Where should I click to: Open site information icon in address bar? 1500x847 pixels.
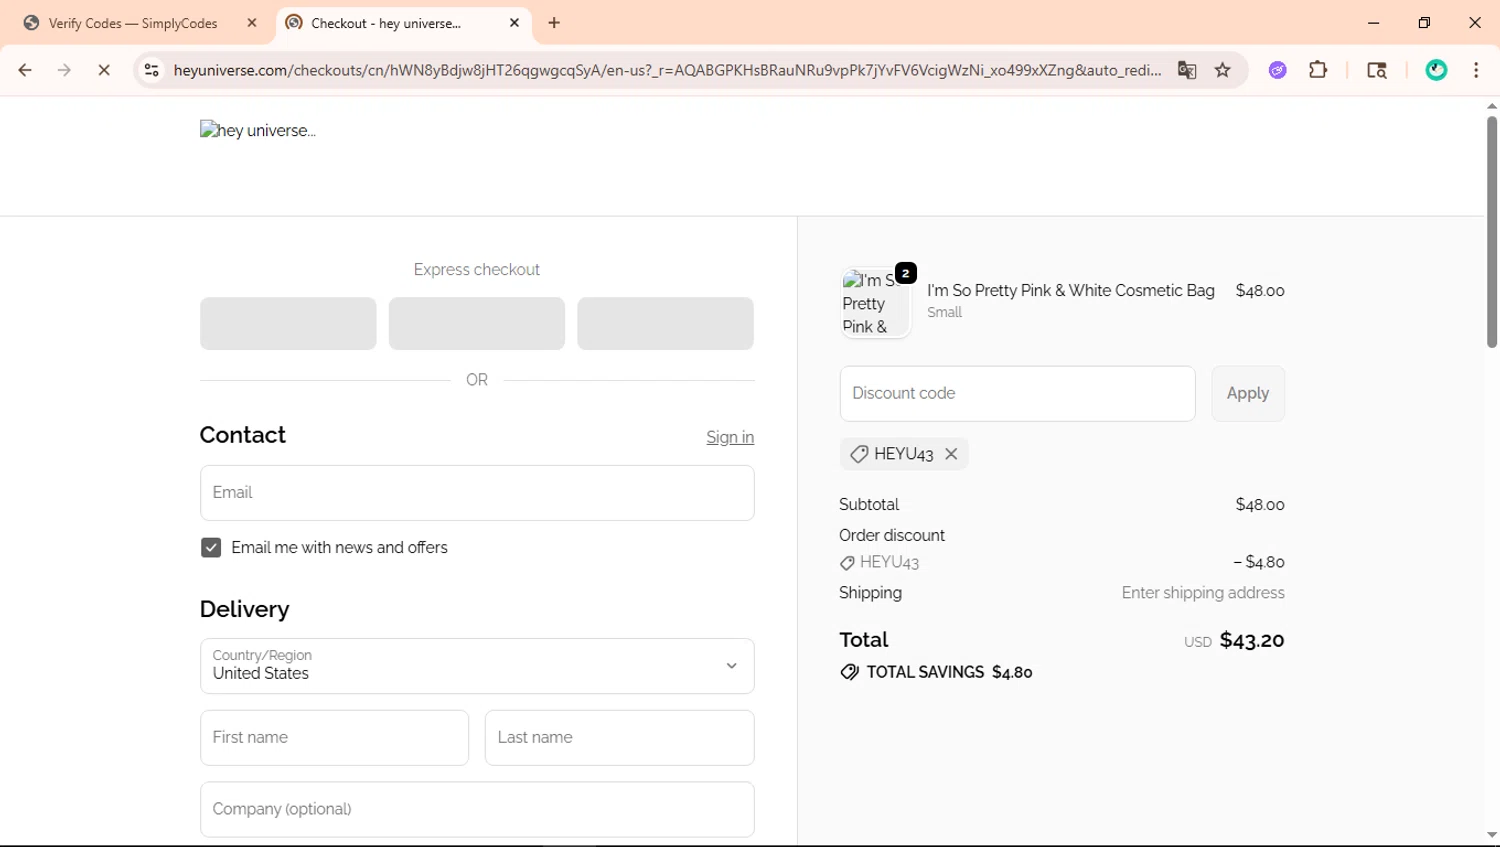[x=151, y=70]
